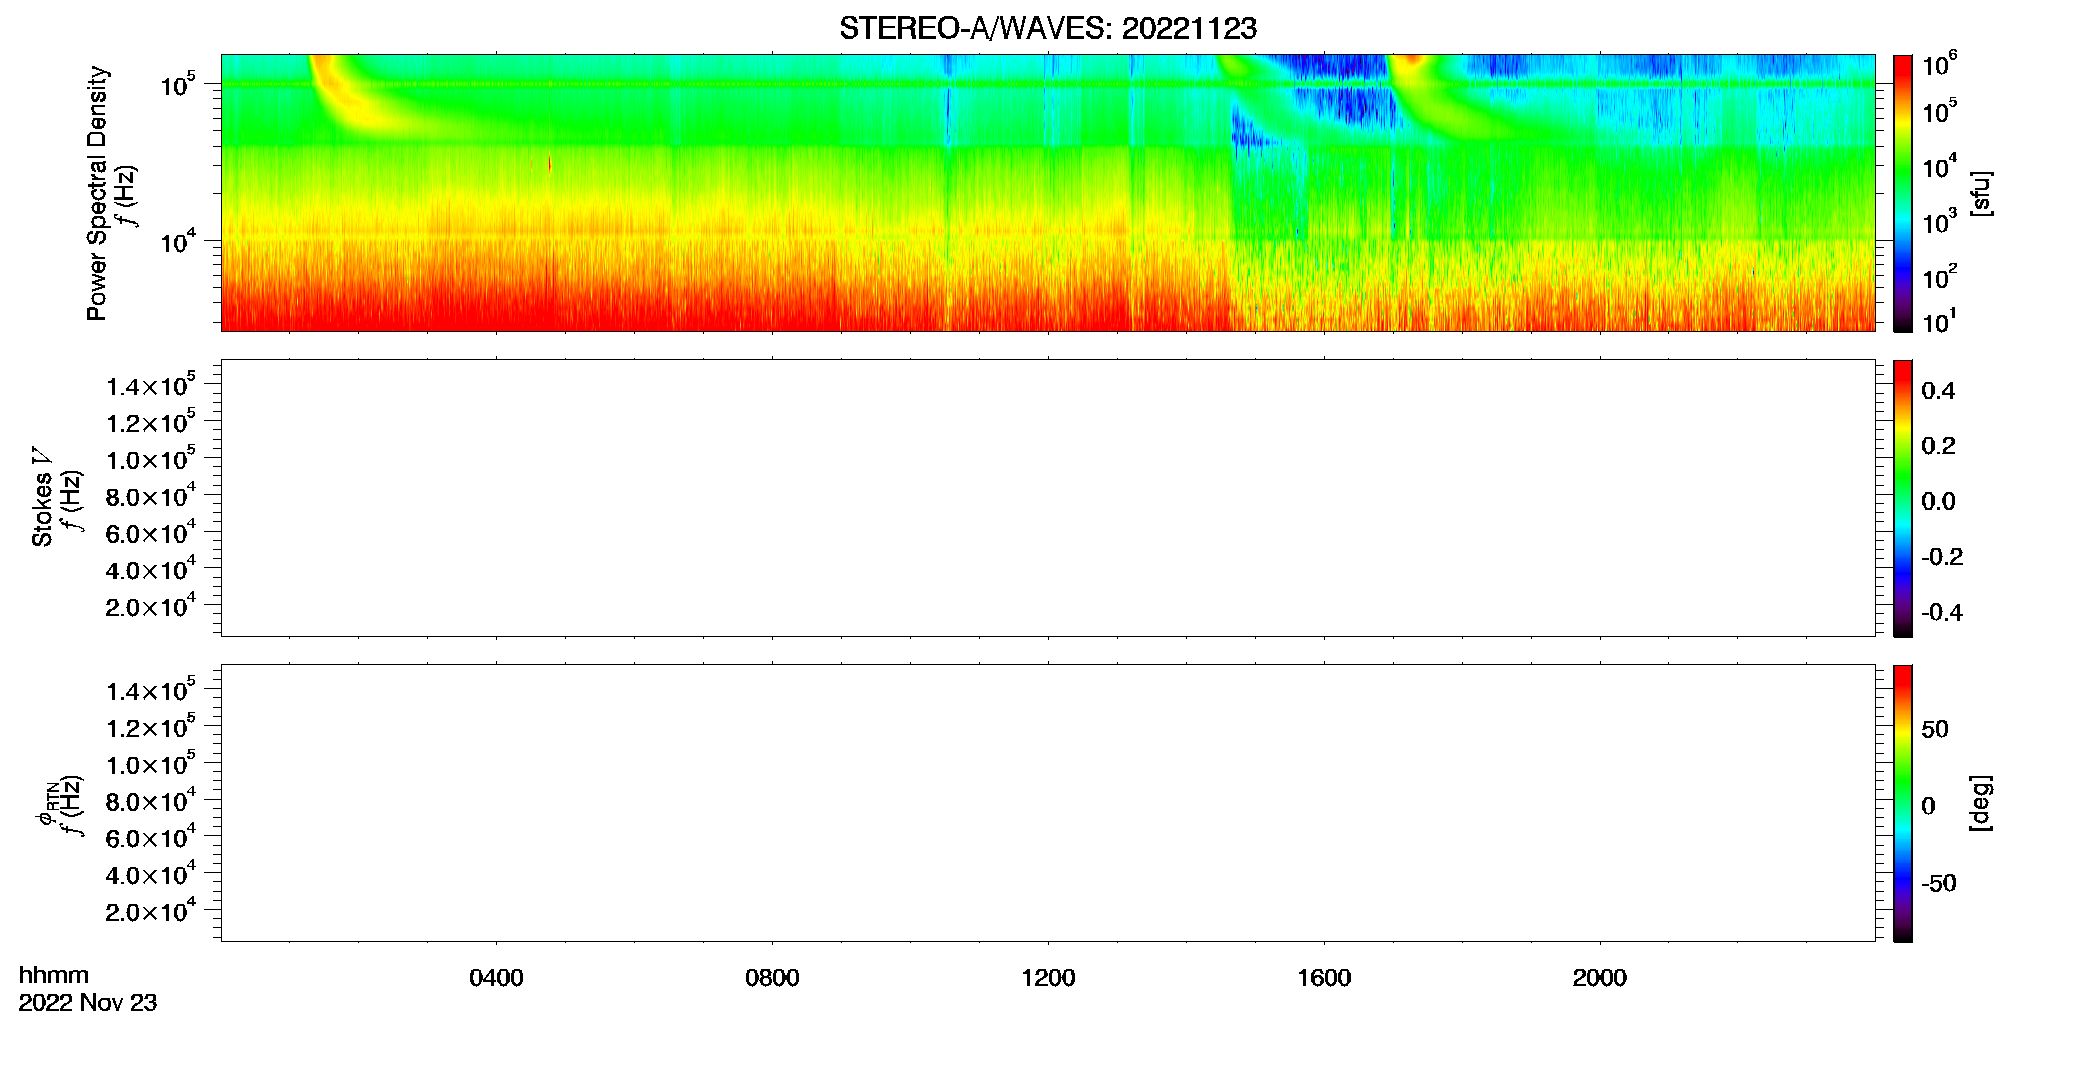Click the power spectral density rainbow colorbar
Viewport: 2096px width, 1080px height.
(x=1902, y=193)
